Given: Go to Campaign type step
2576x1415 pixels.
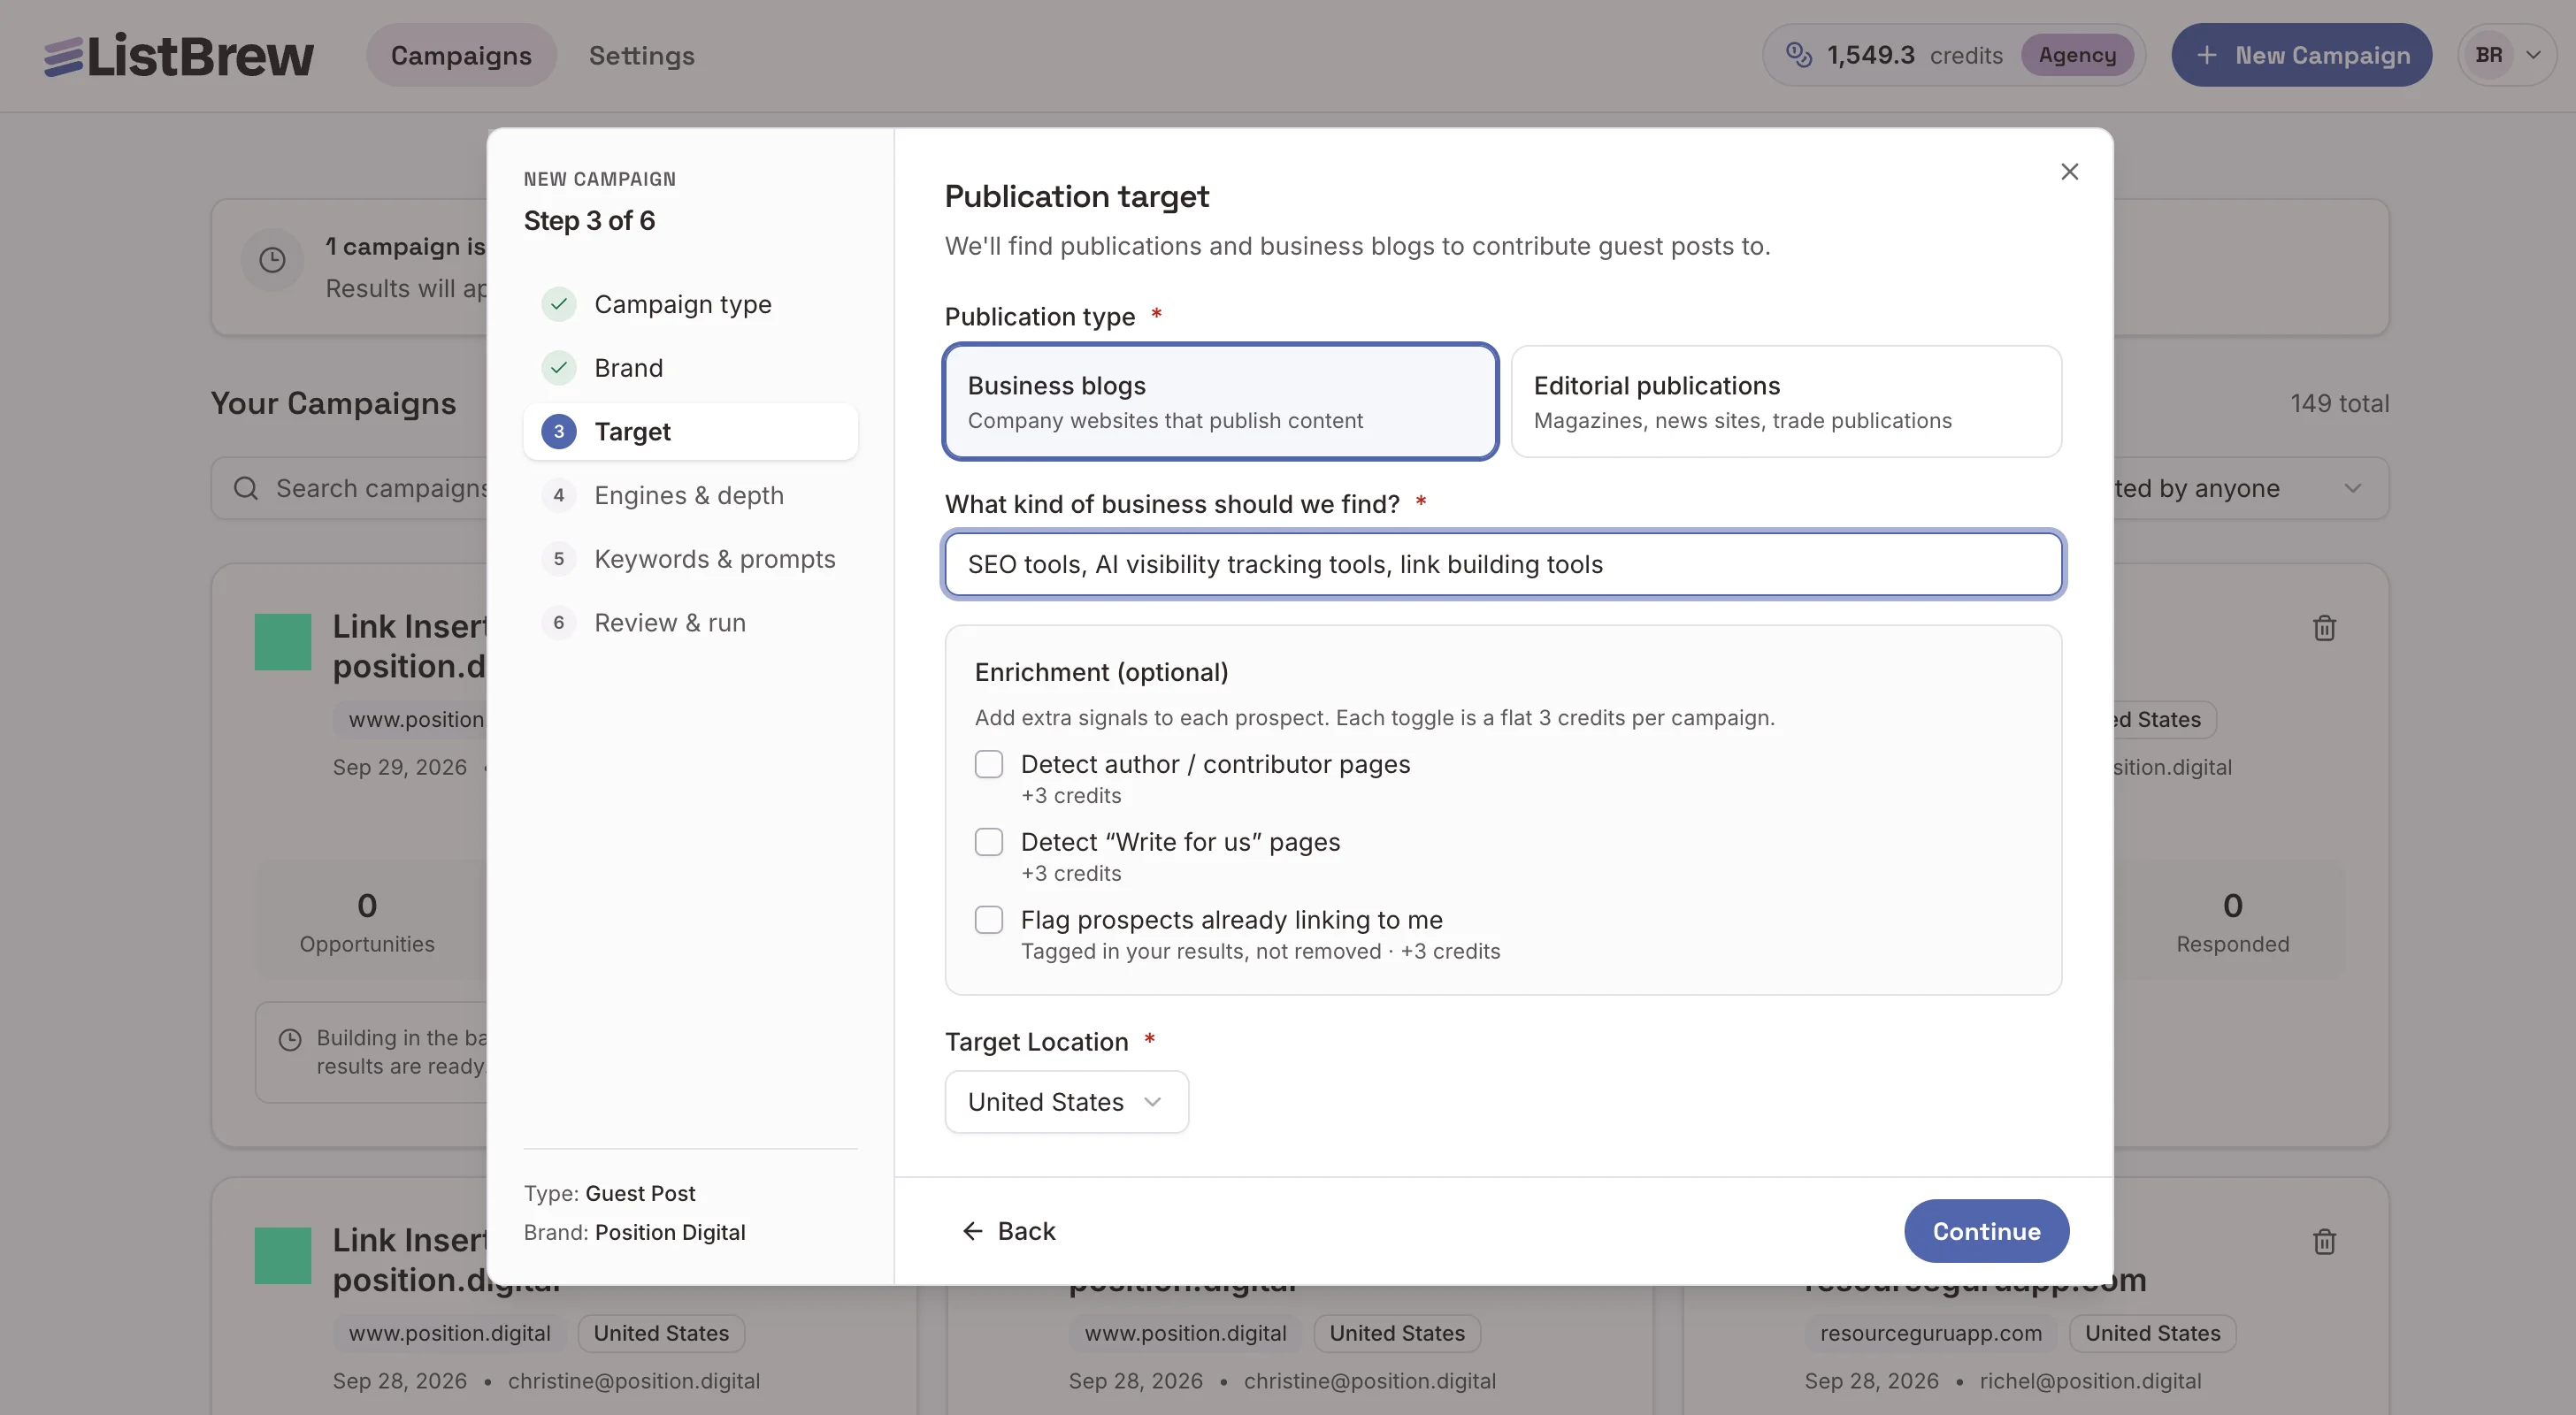Looking at the screenshot, I should 690,304.
